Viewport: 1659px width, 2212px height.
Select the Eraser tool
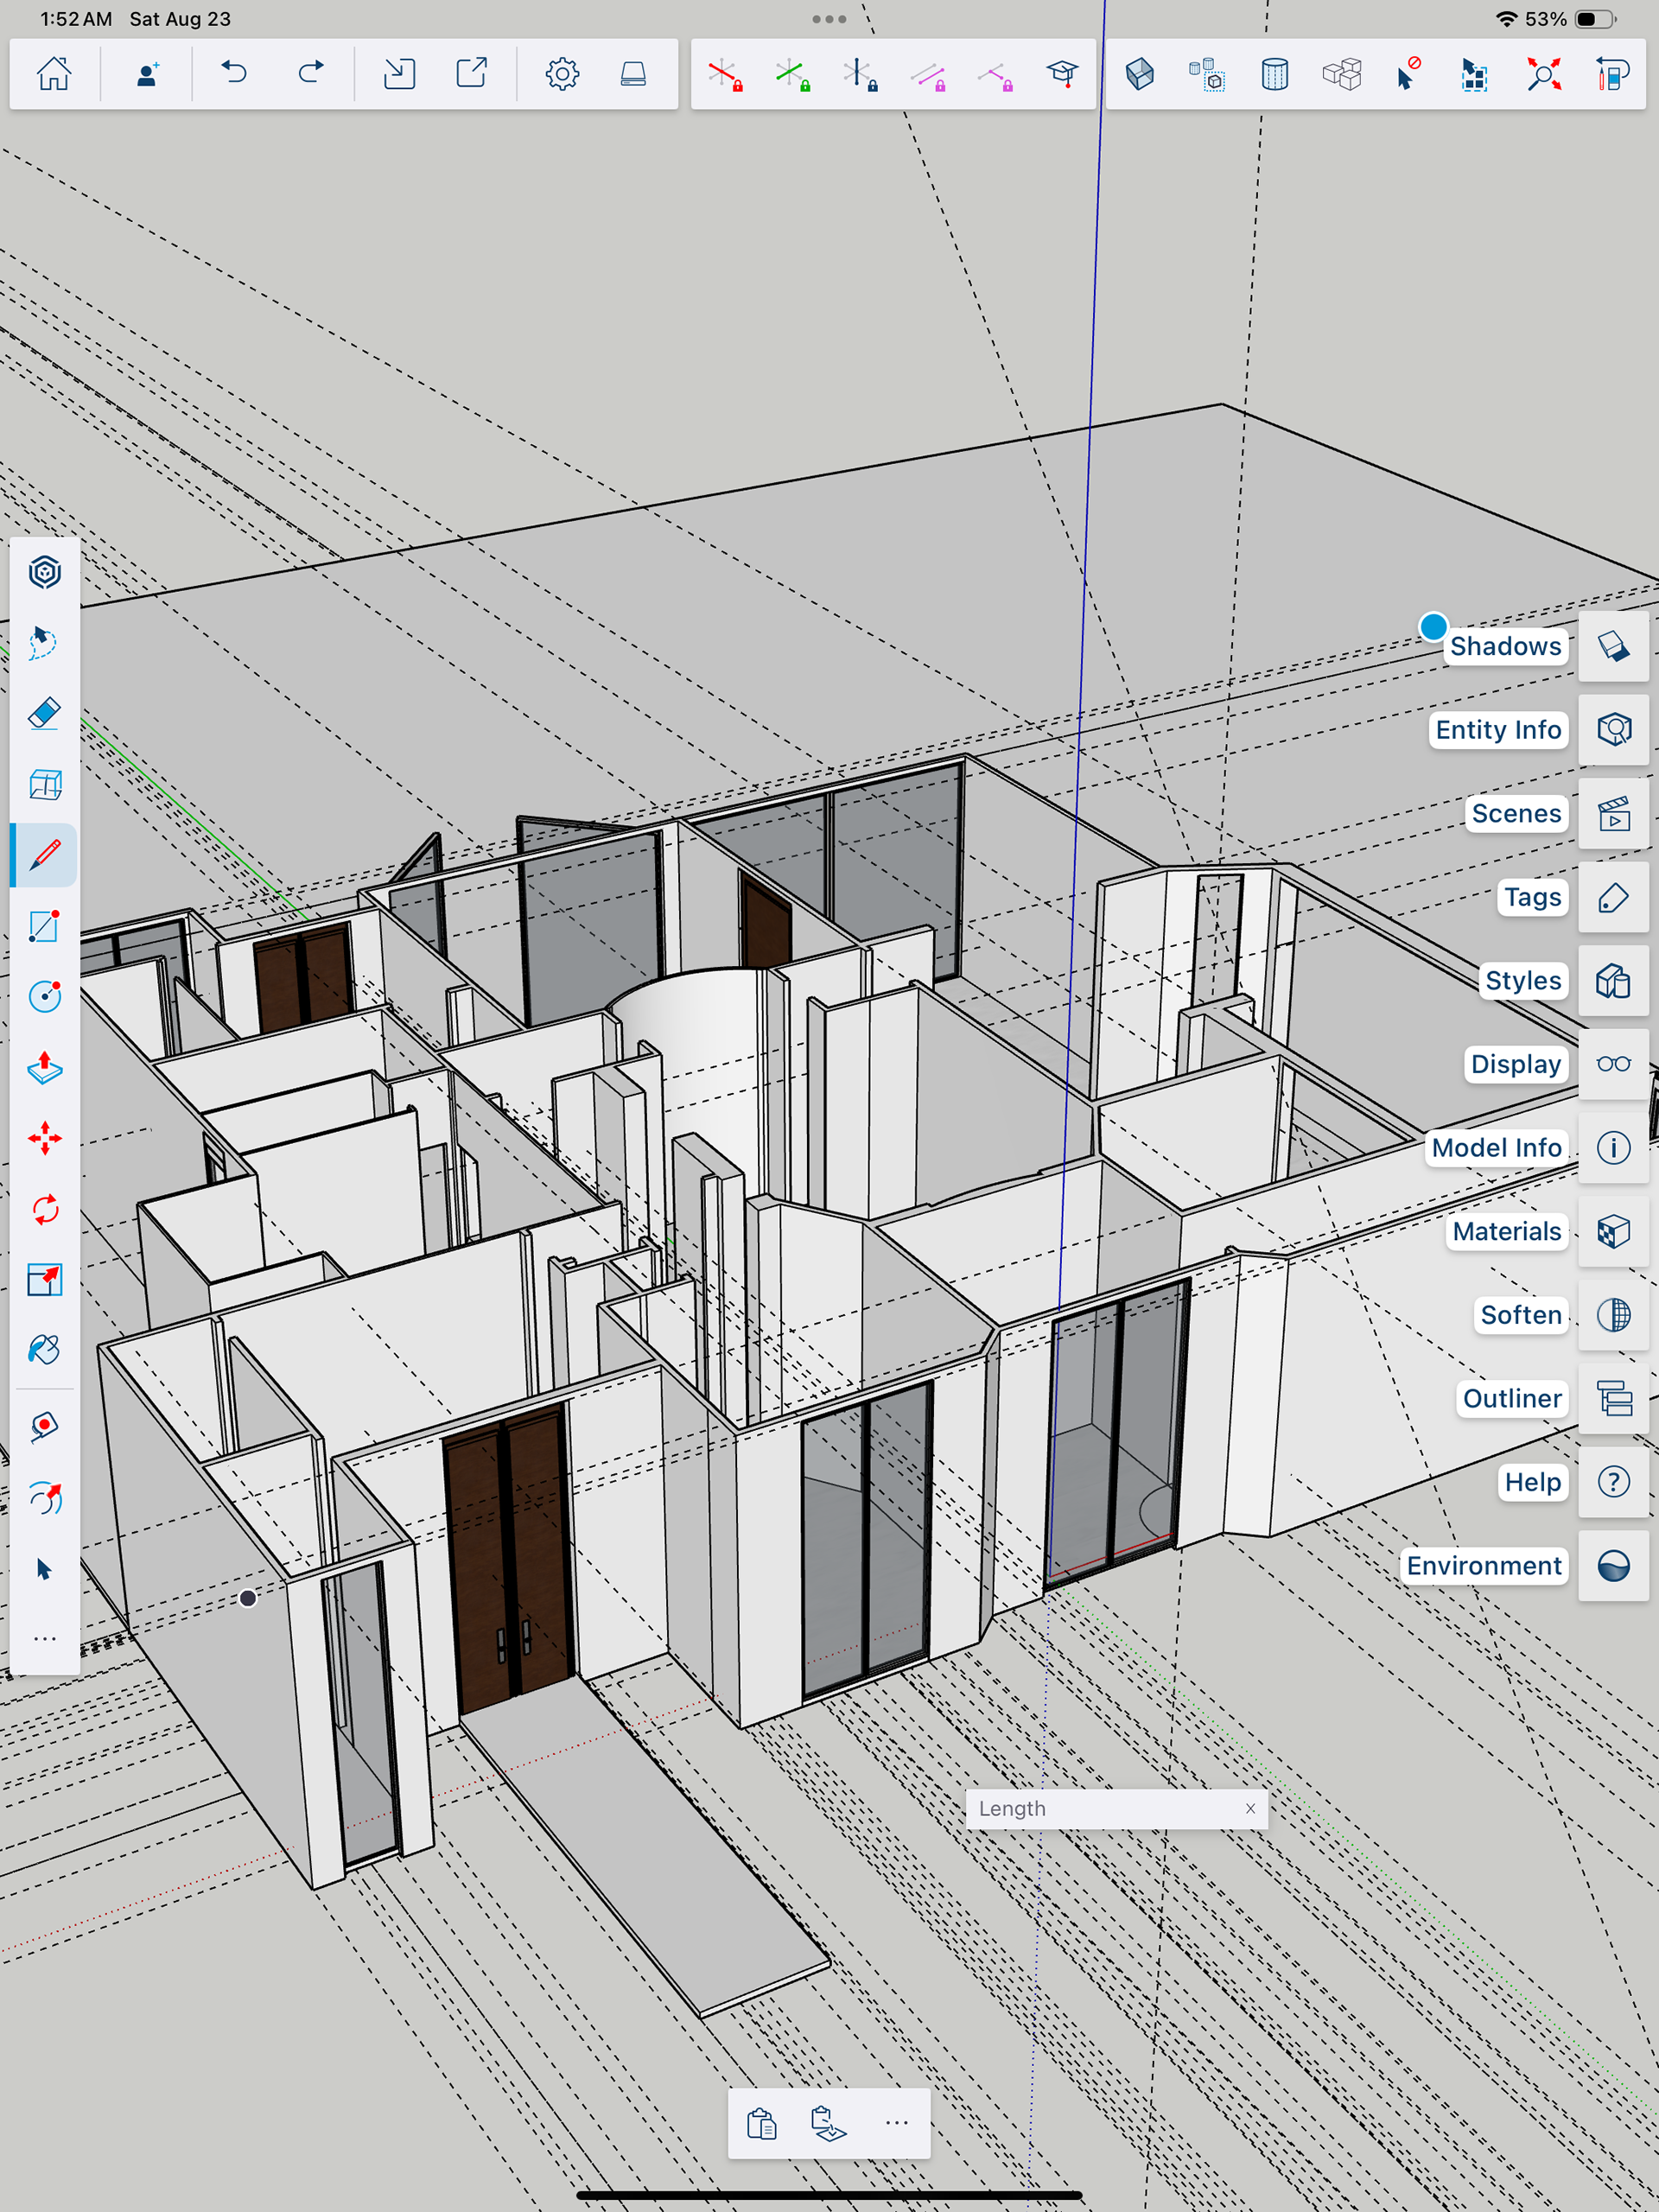44,714
